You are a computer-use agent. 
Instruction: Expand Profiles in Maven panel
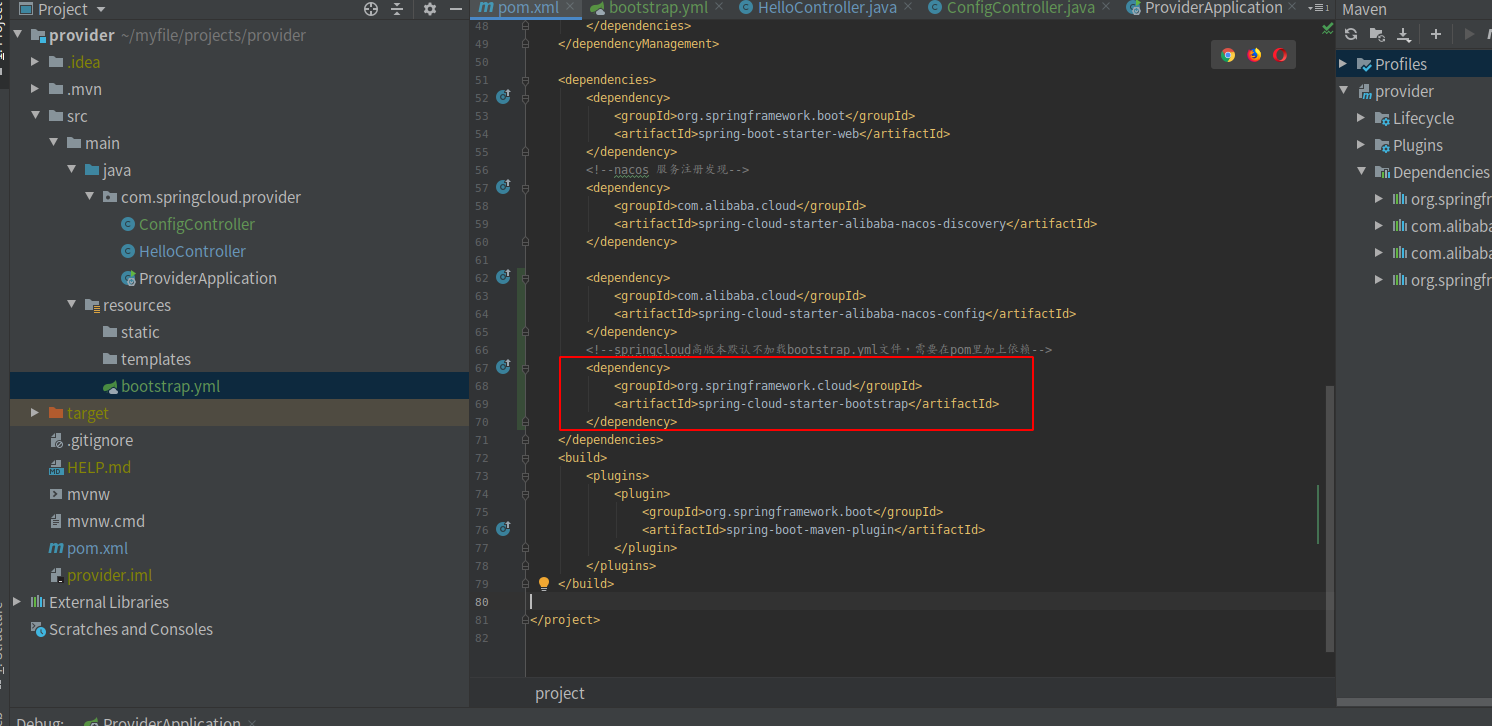coord(1344,64)
